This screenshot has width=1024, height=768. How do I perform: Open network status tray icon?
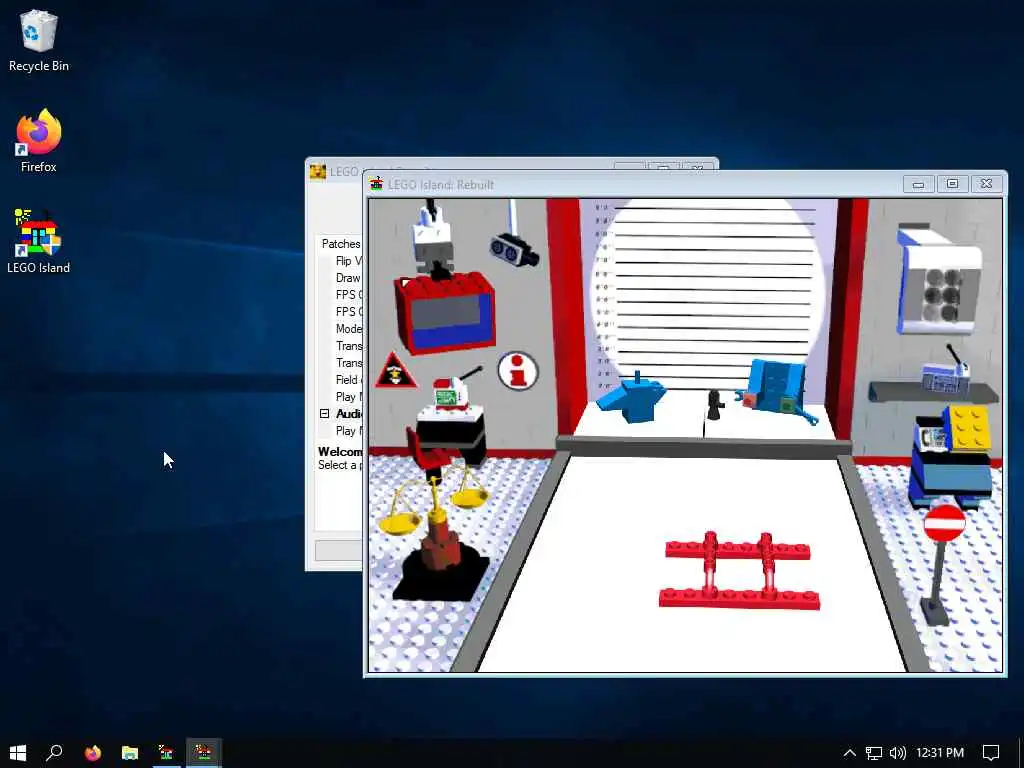(x=874, y=753)
